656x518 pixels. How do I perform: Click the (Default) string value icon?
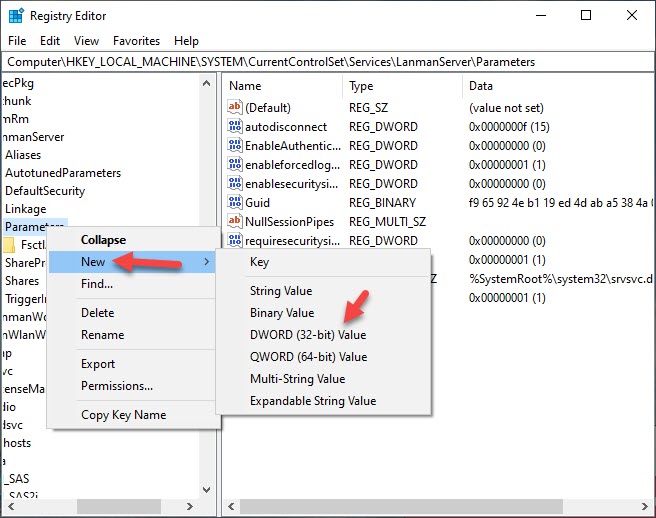click(x=235, y=108)
